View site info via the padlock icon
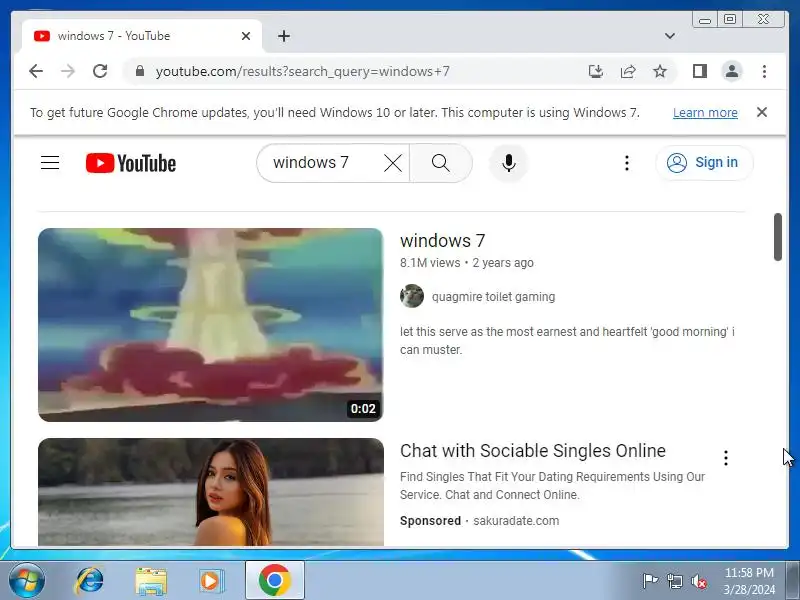This screenshot has width=800, height=600. tap(140, 71)
